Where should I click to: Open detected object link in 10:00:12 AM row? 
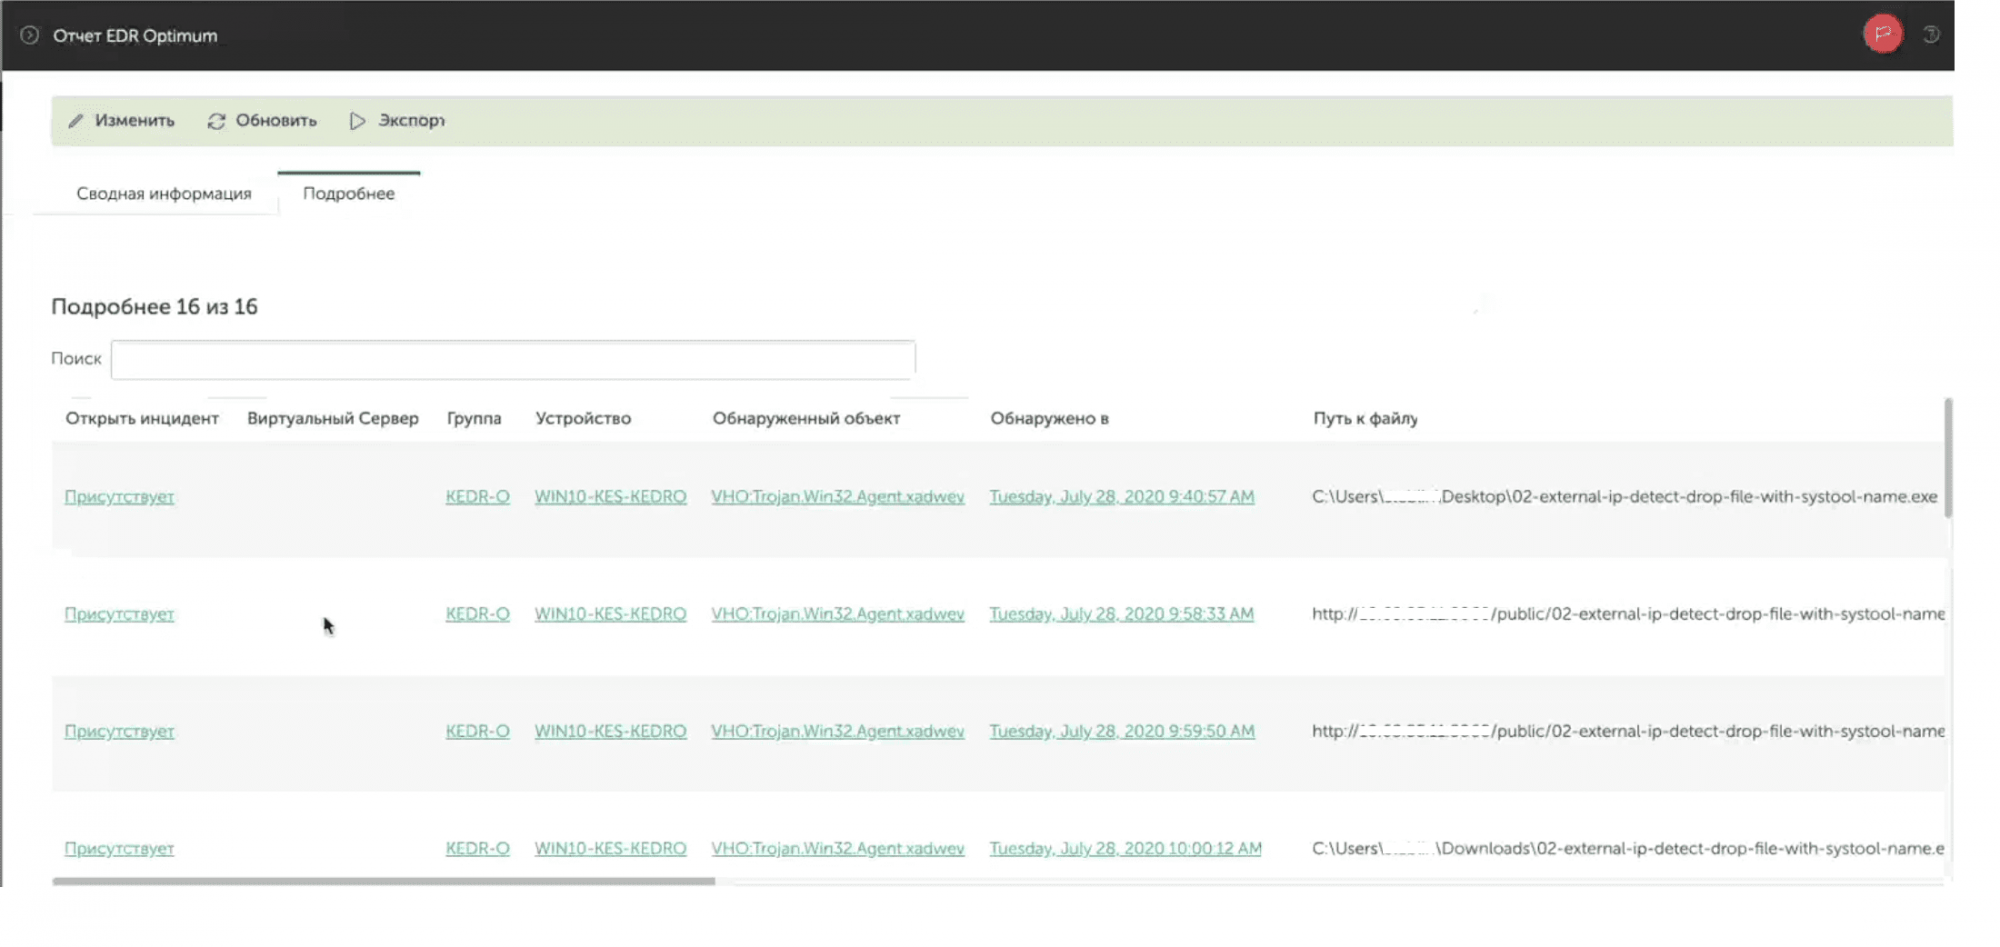point(838,848)
